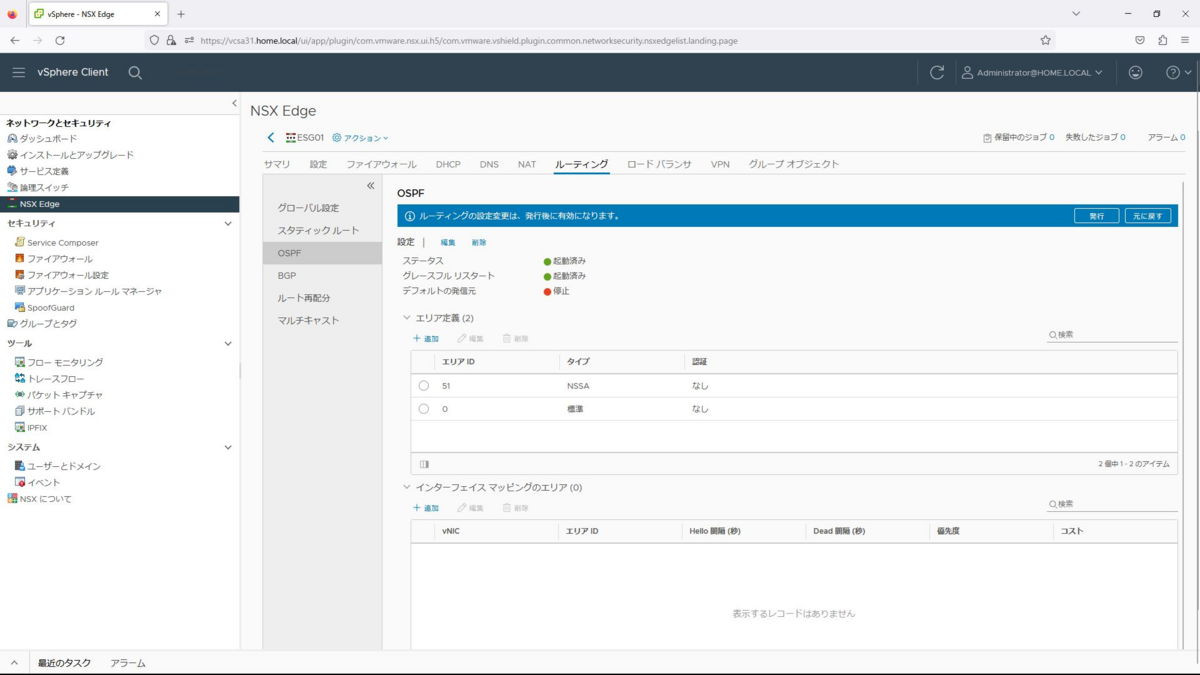This screenshot has width=1200, height=675.
Task: Open ユーザーとドメイン
Action: pyautogui.click(x=63, y=467)
